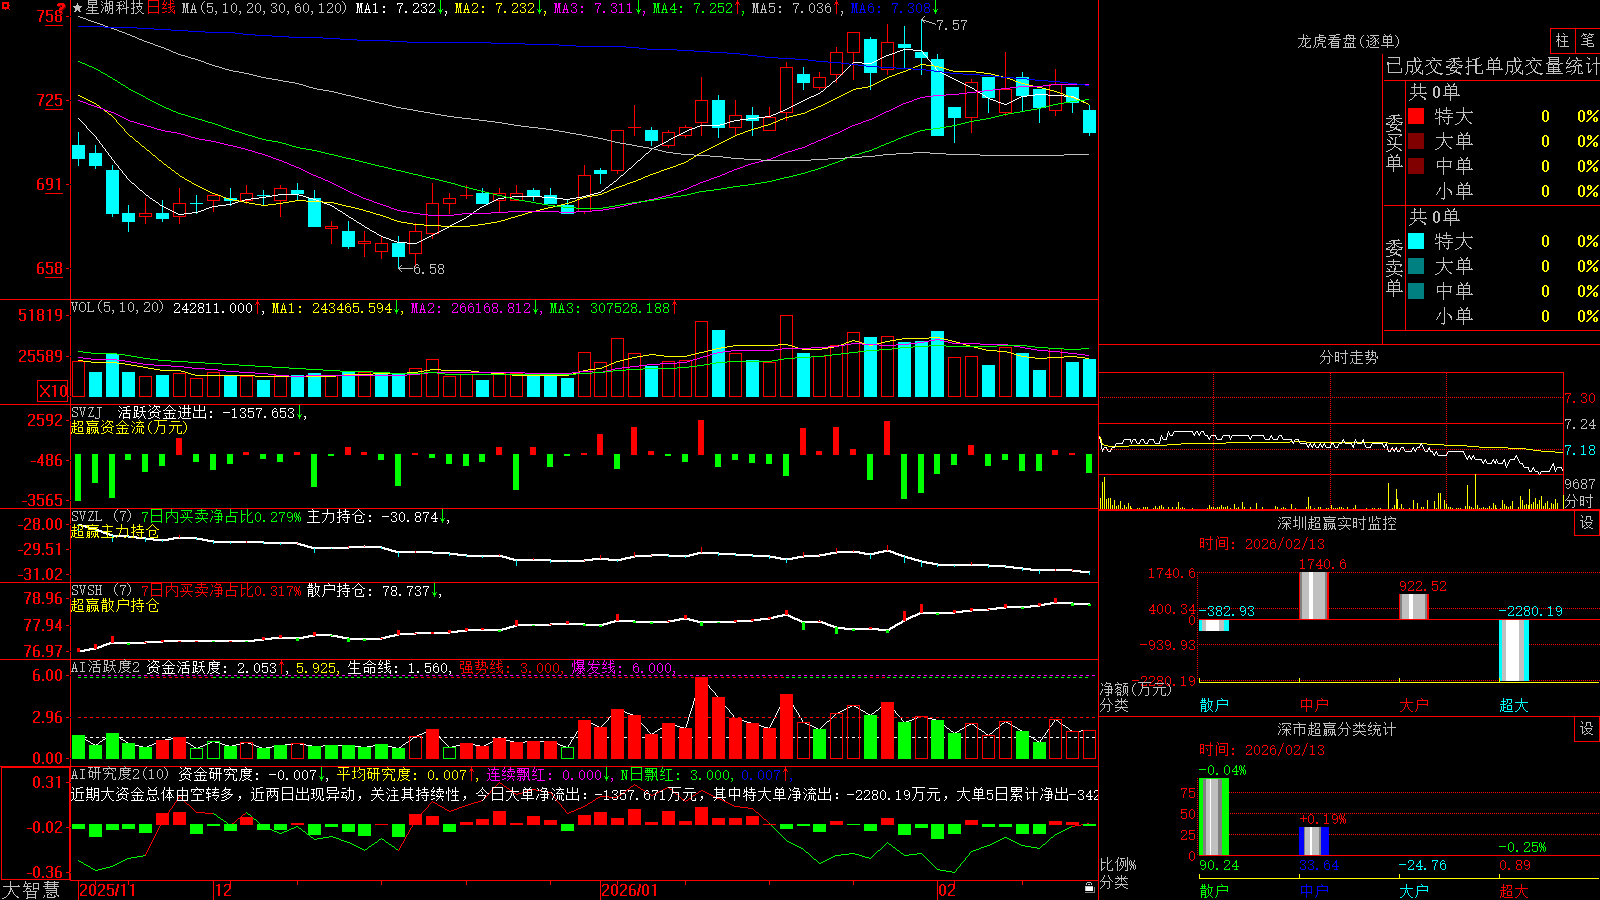Click the teal 中单 sell-order swatch

[x=1416, y=291]
